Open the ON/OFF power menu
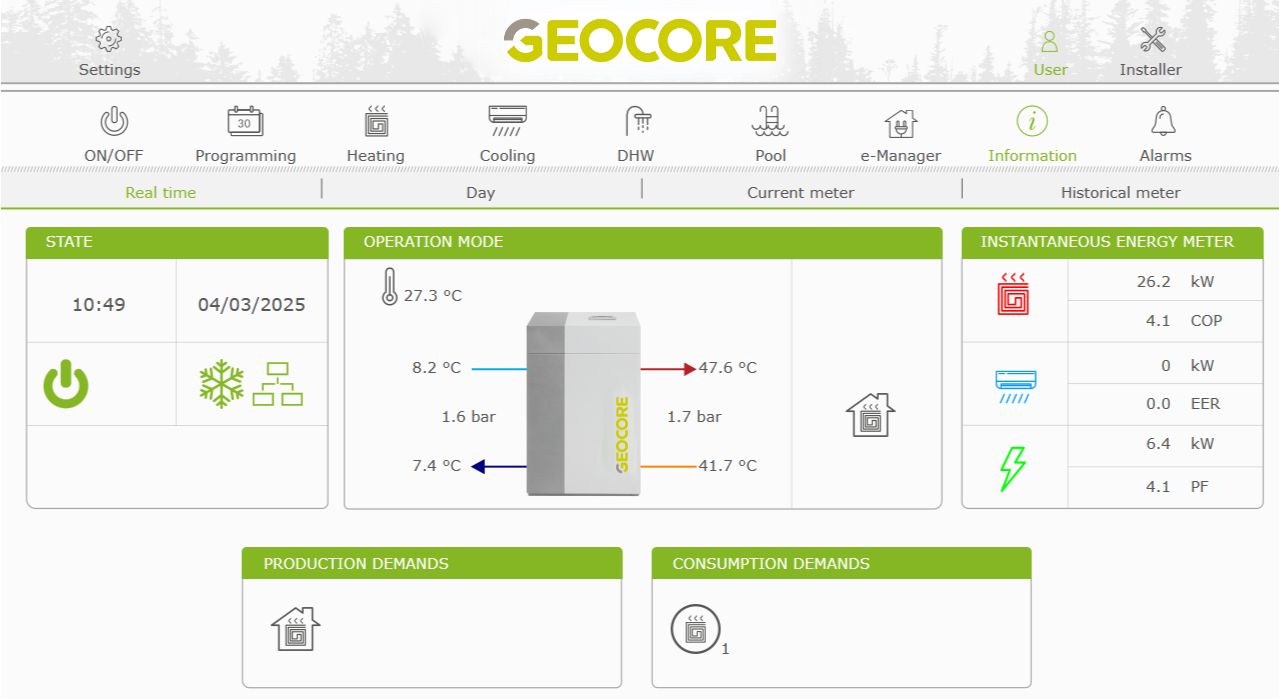The width and height of the screenshot is (1279, 699). pyautogui.click(x=114, y=122)
